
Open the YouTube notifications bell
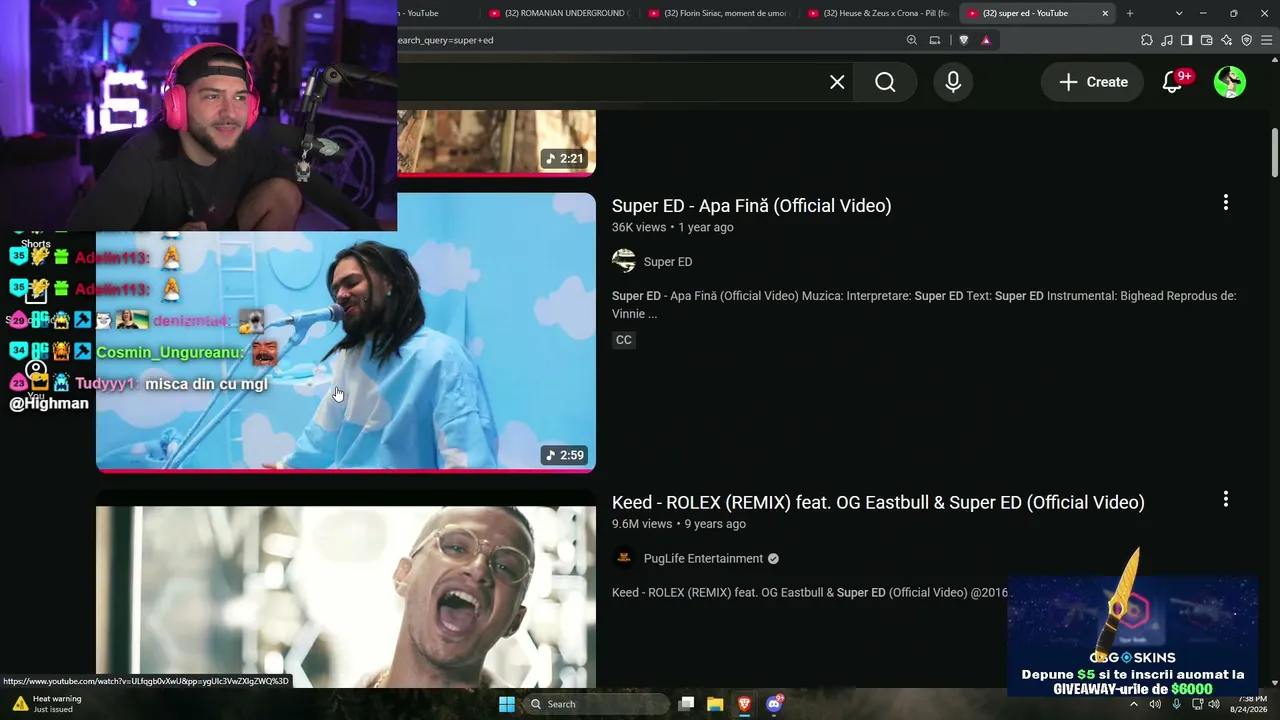coord(1173,82)
